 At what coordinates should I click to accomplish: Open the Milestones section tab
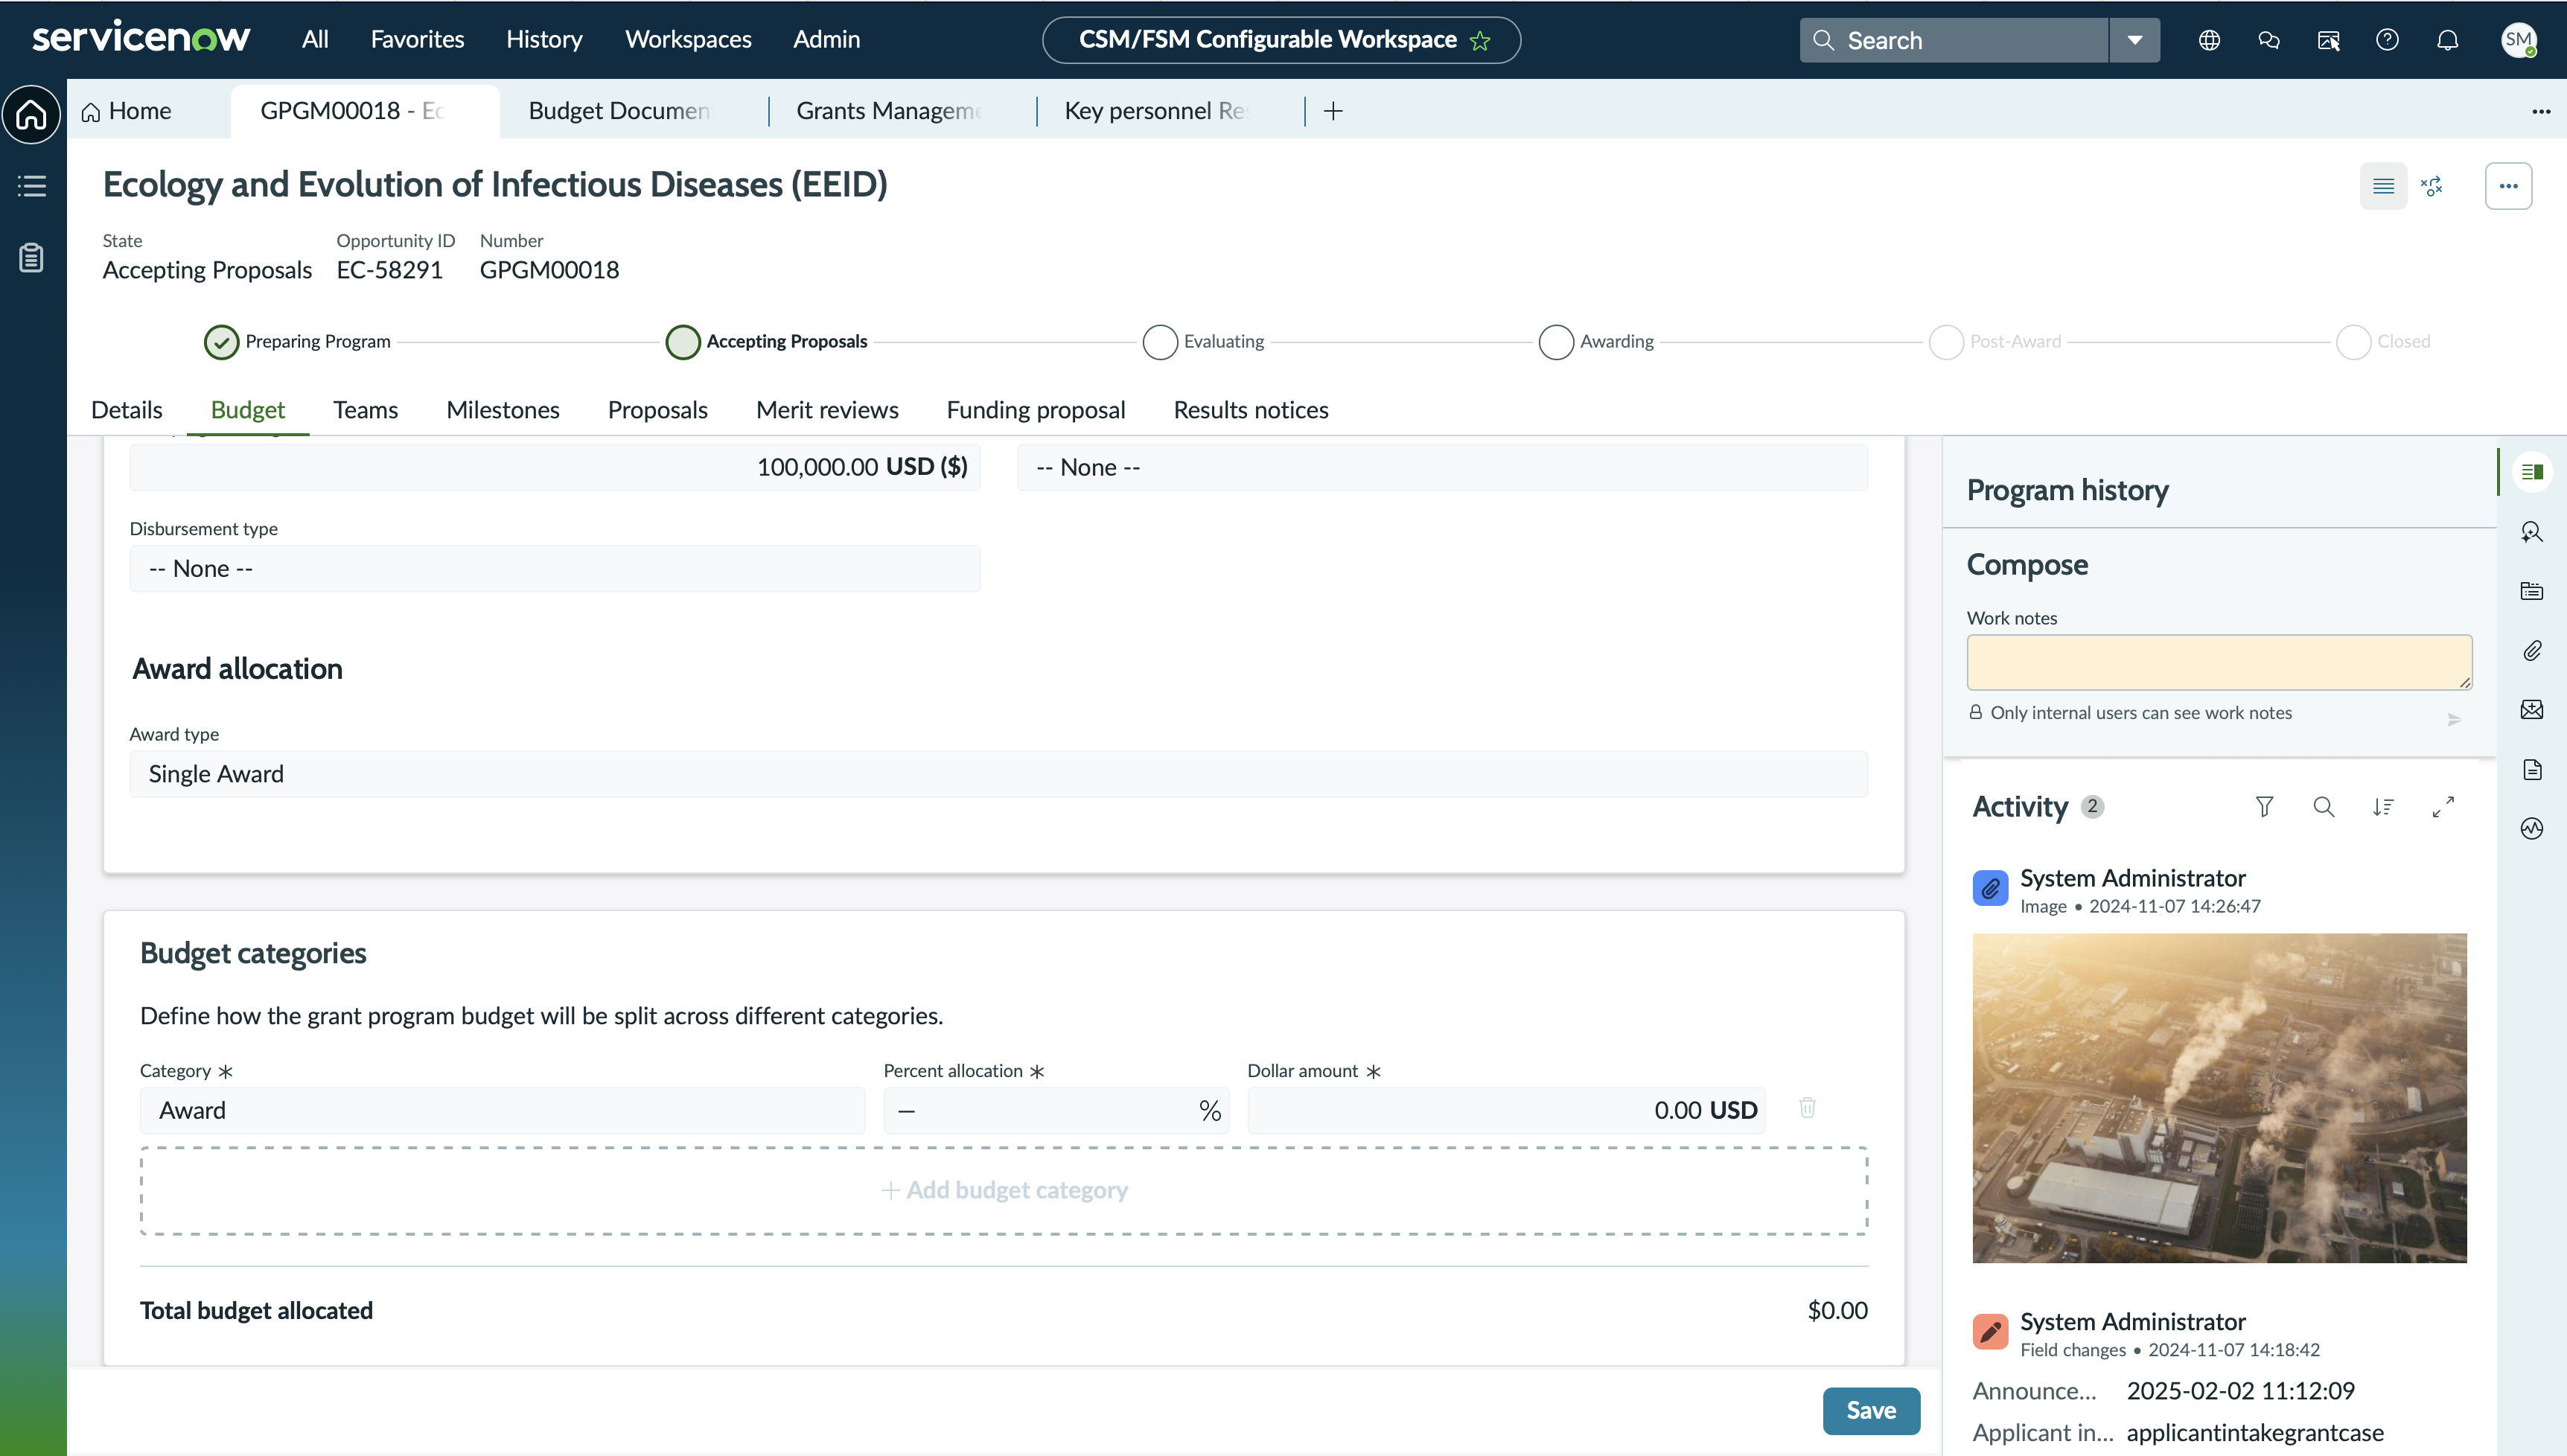coord(502,410)
